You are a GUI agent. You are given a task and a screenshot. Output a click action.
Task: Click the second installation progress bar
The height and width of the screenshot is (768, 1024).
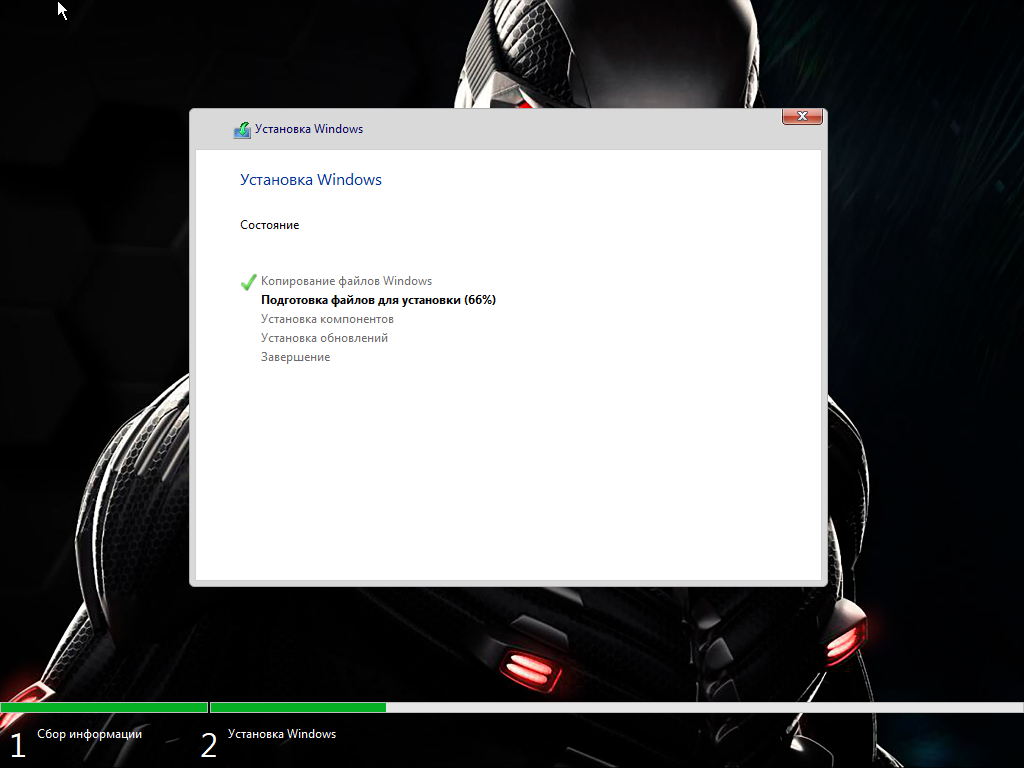click(616, 707)
